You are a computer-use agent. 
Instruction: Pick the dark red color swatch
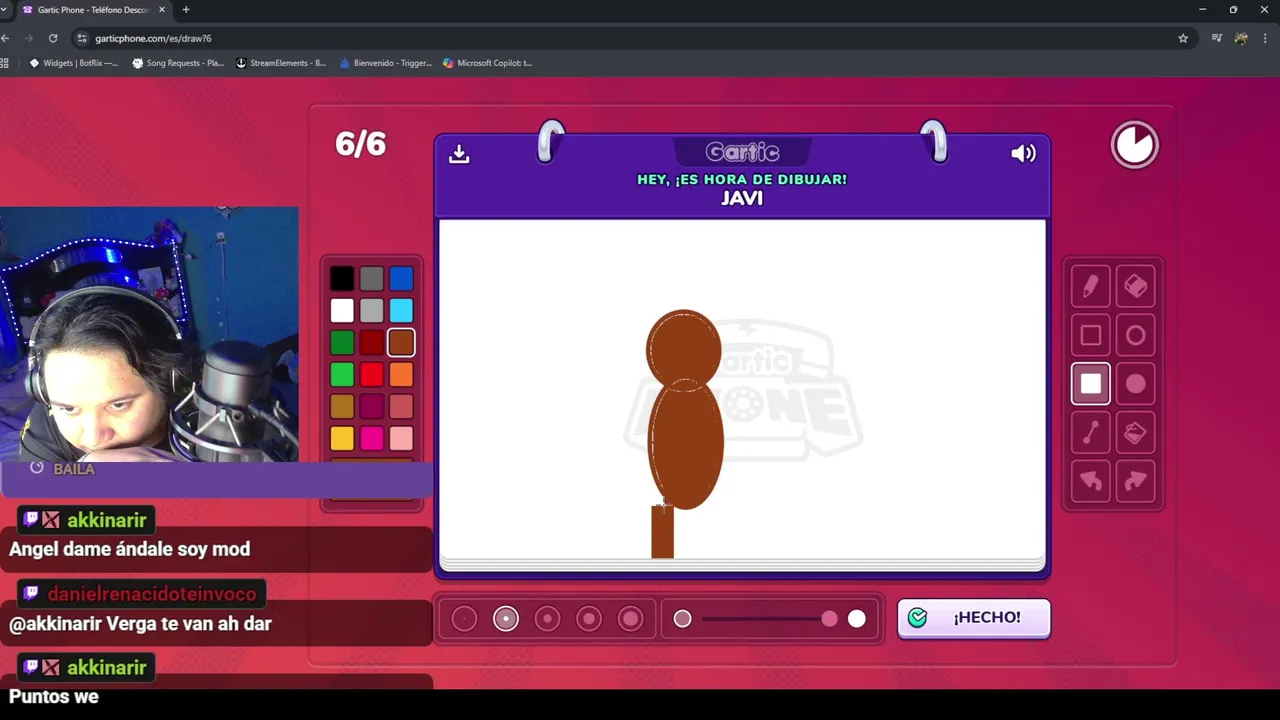(371, 343)
